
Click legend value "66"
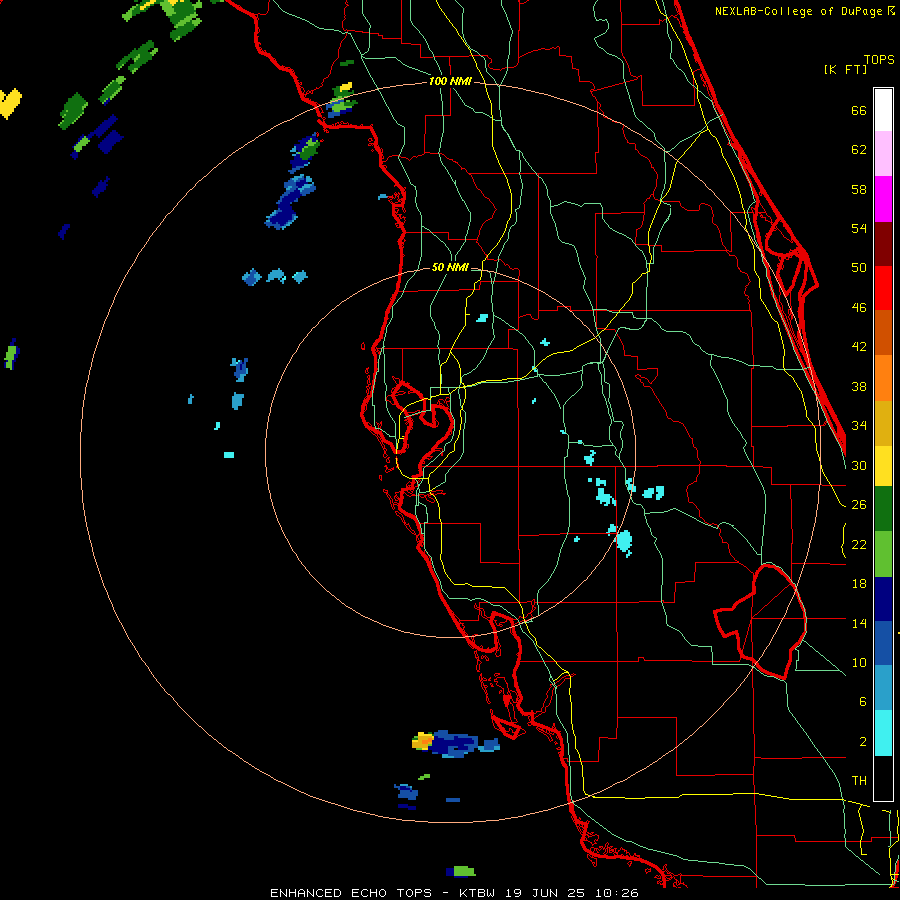859,111
